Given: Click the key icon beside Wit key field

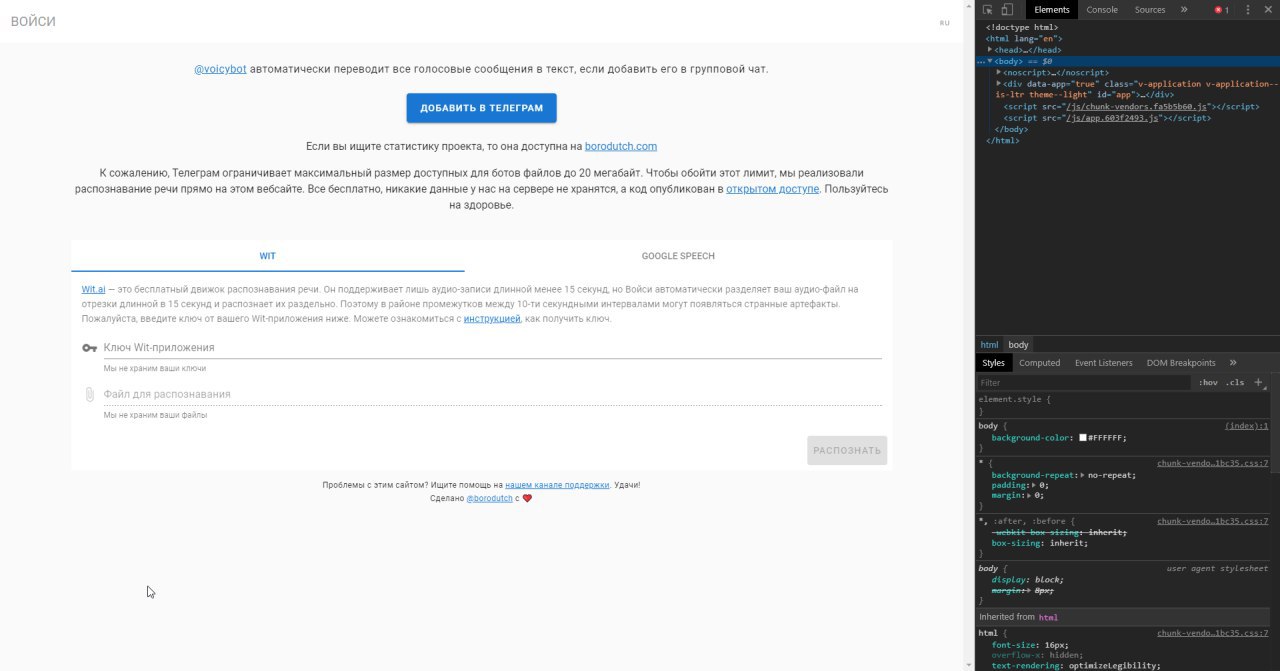Looking at the screenshot, I should (x=89, y=348).
